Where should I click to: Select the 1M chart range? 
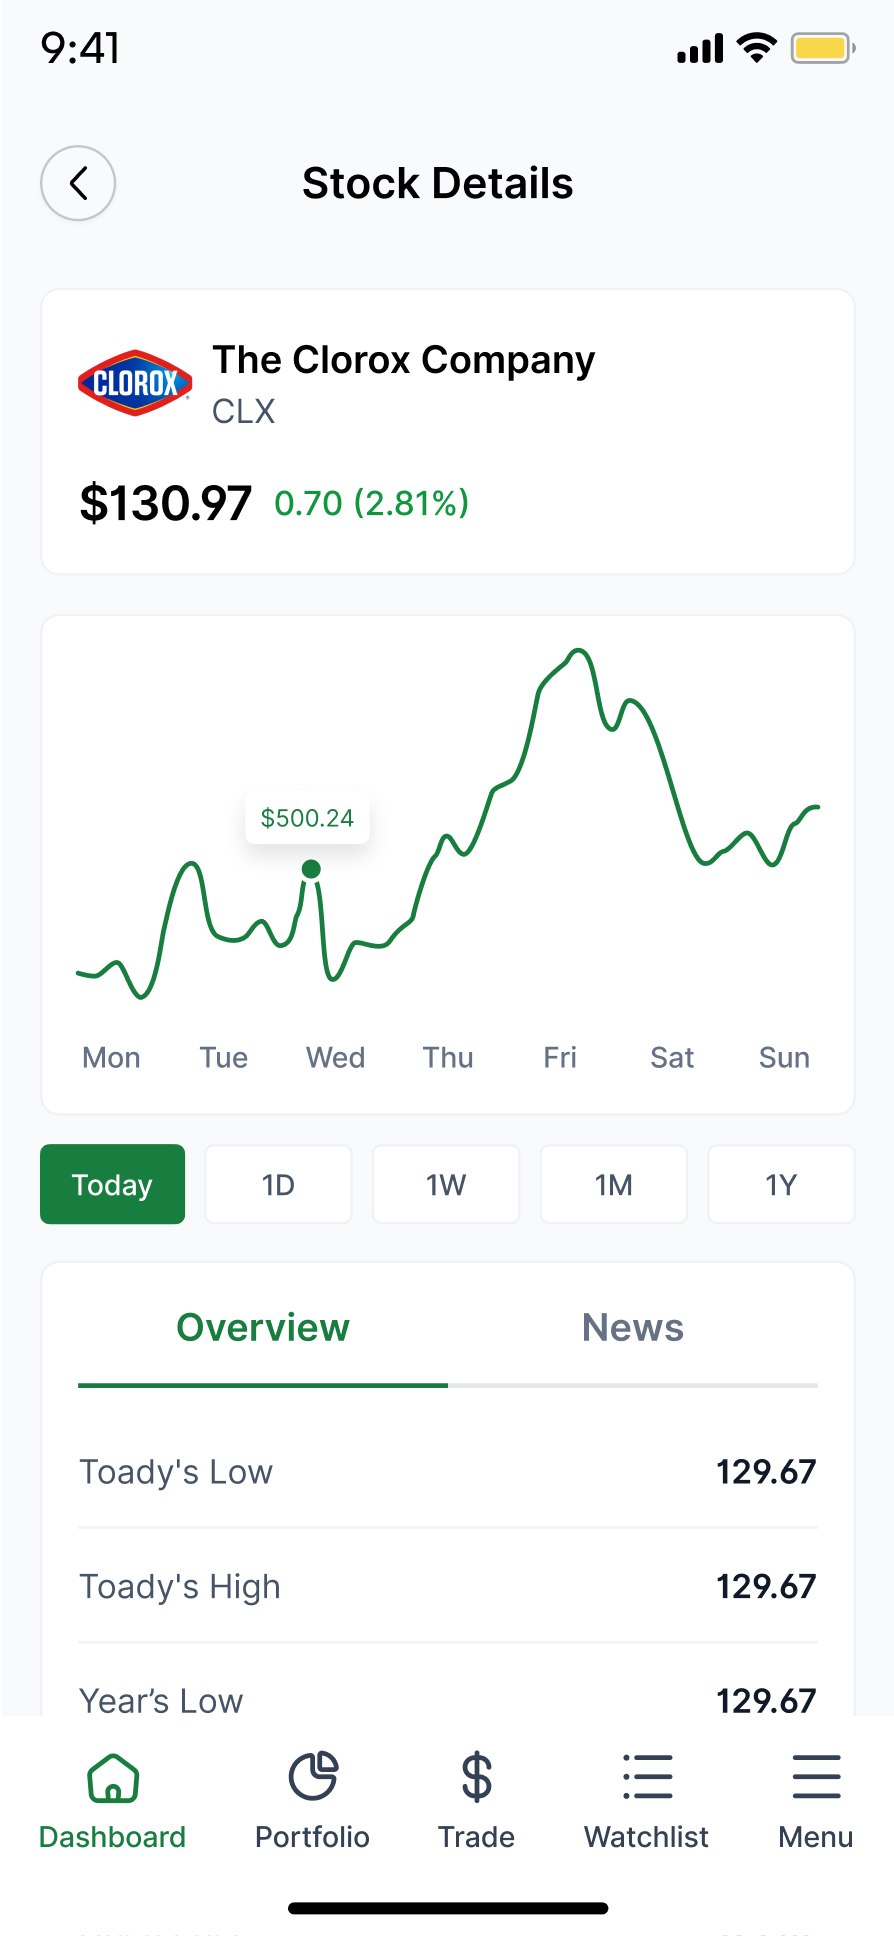(614, 1185)
